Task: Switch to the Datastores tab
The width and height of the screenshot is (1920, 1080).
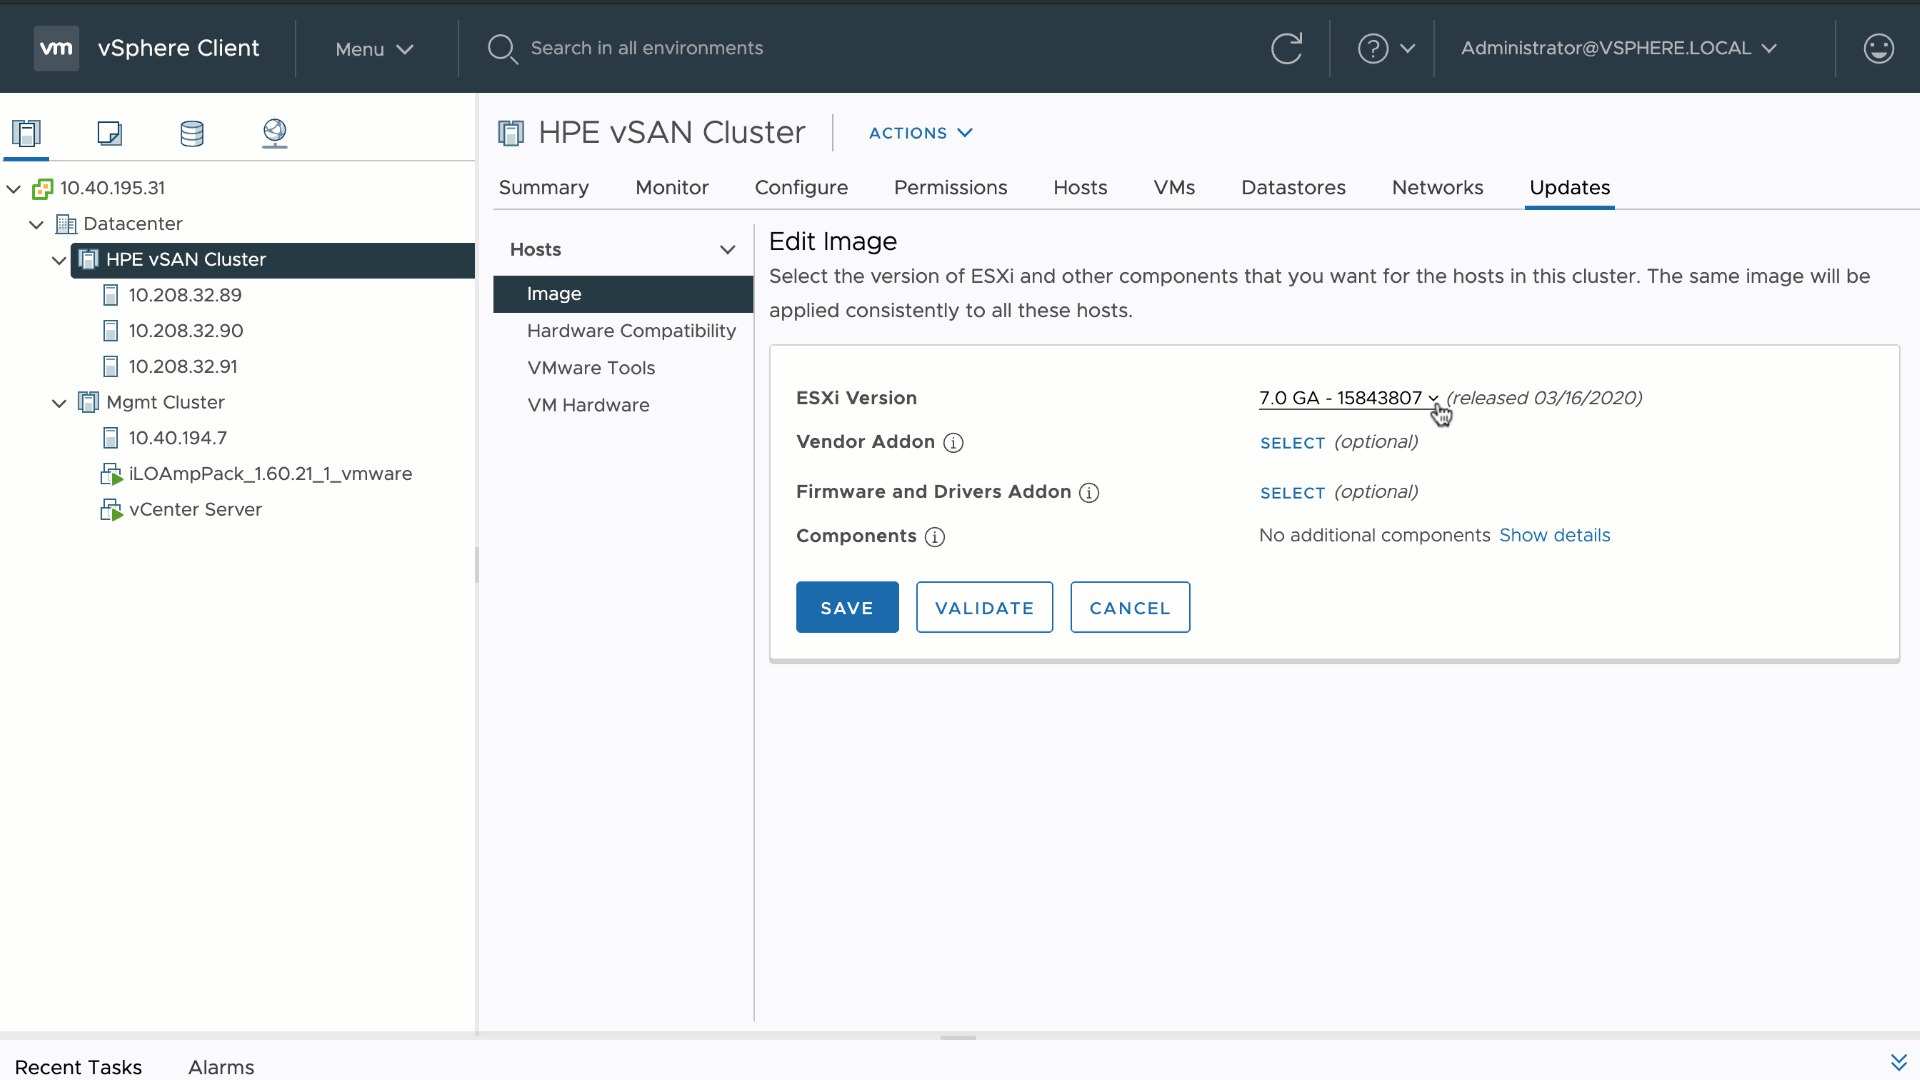Action: [1293, 188]
